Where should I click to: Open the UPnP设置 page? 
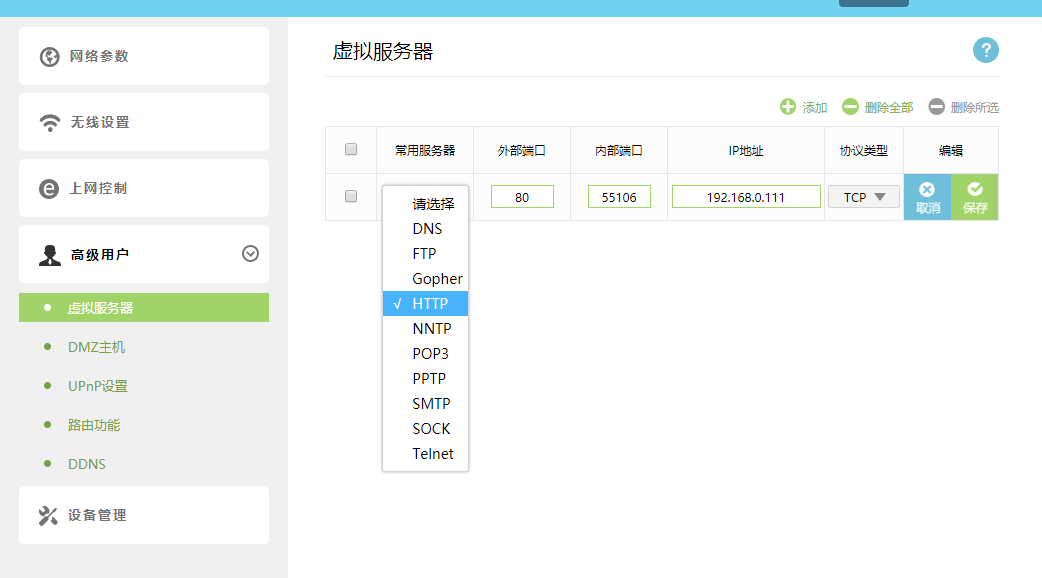pyautogui.click(x=98, y=386)
